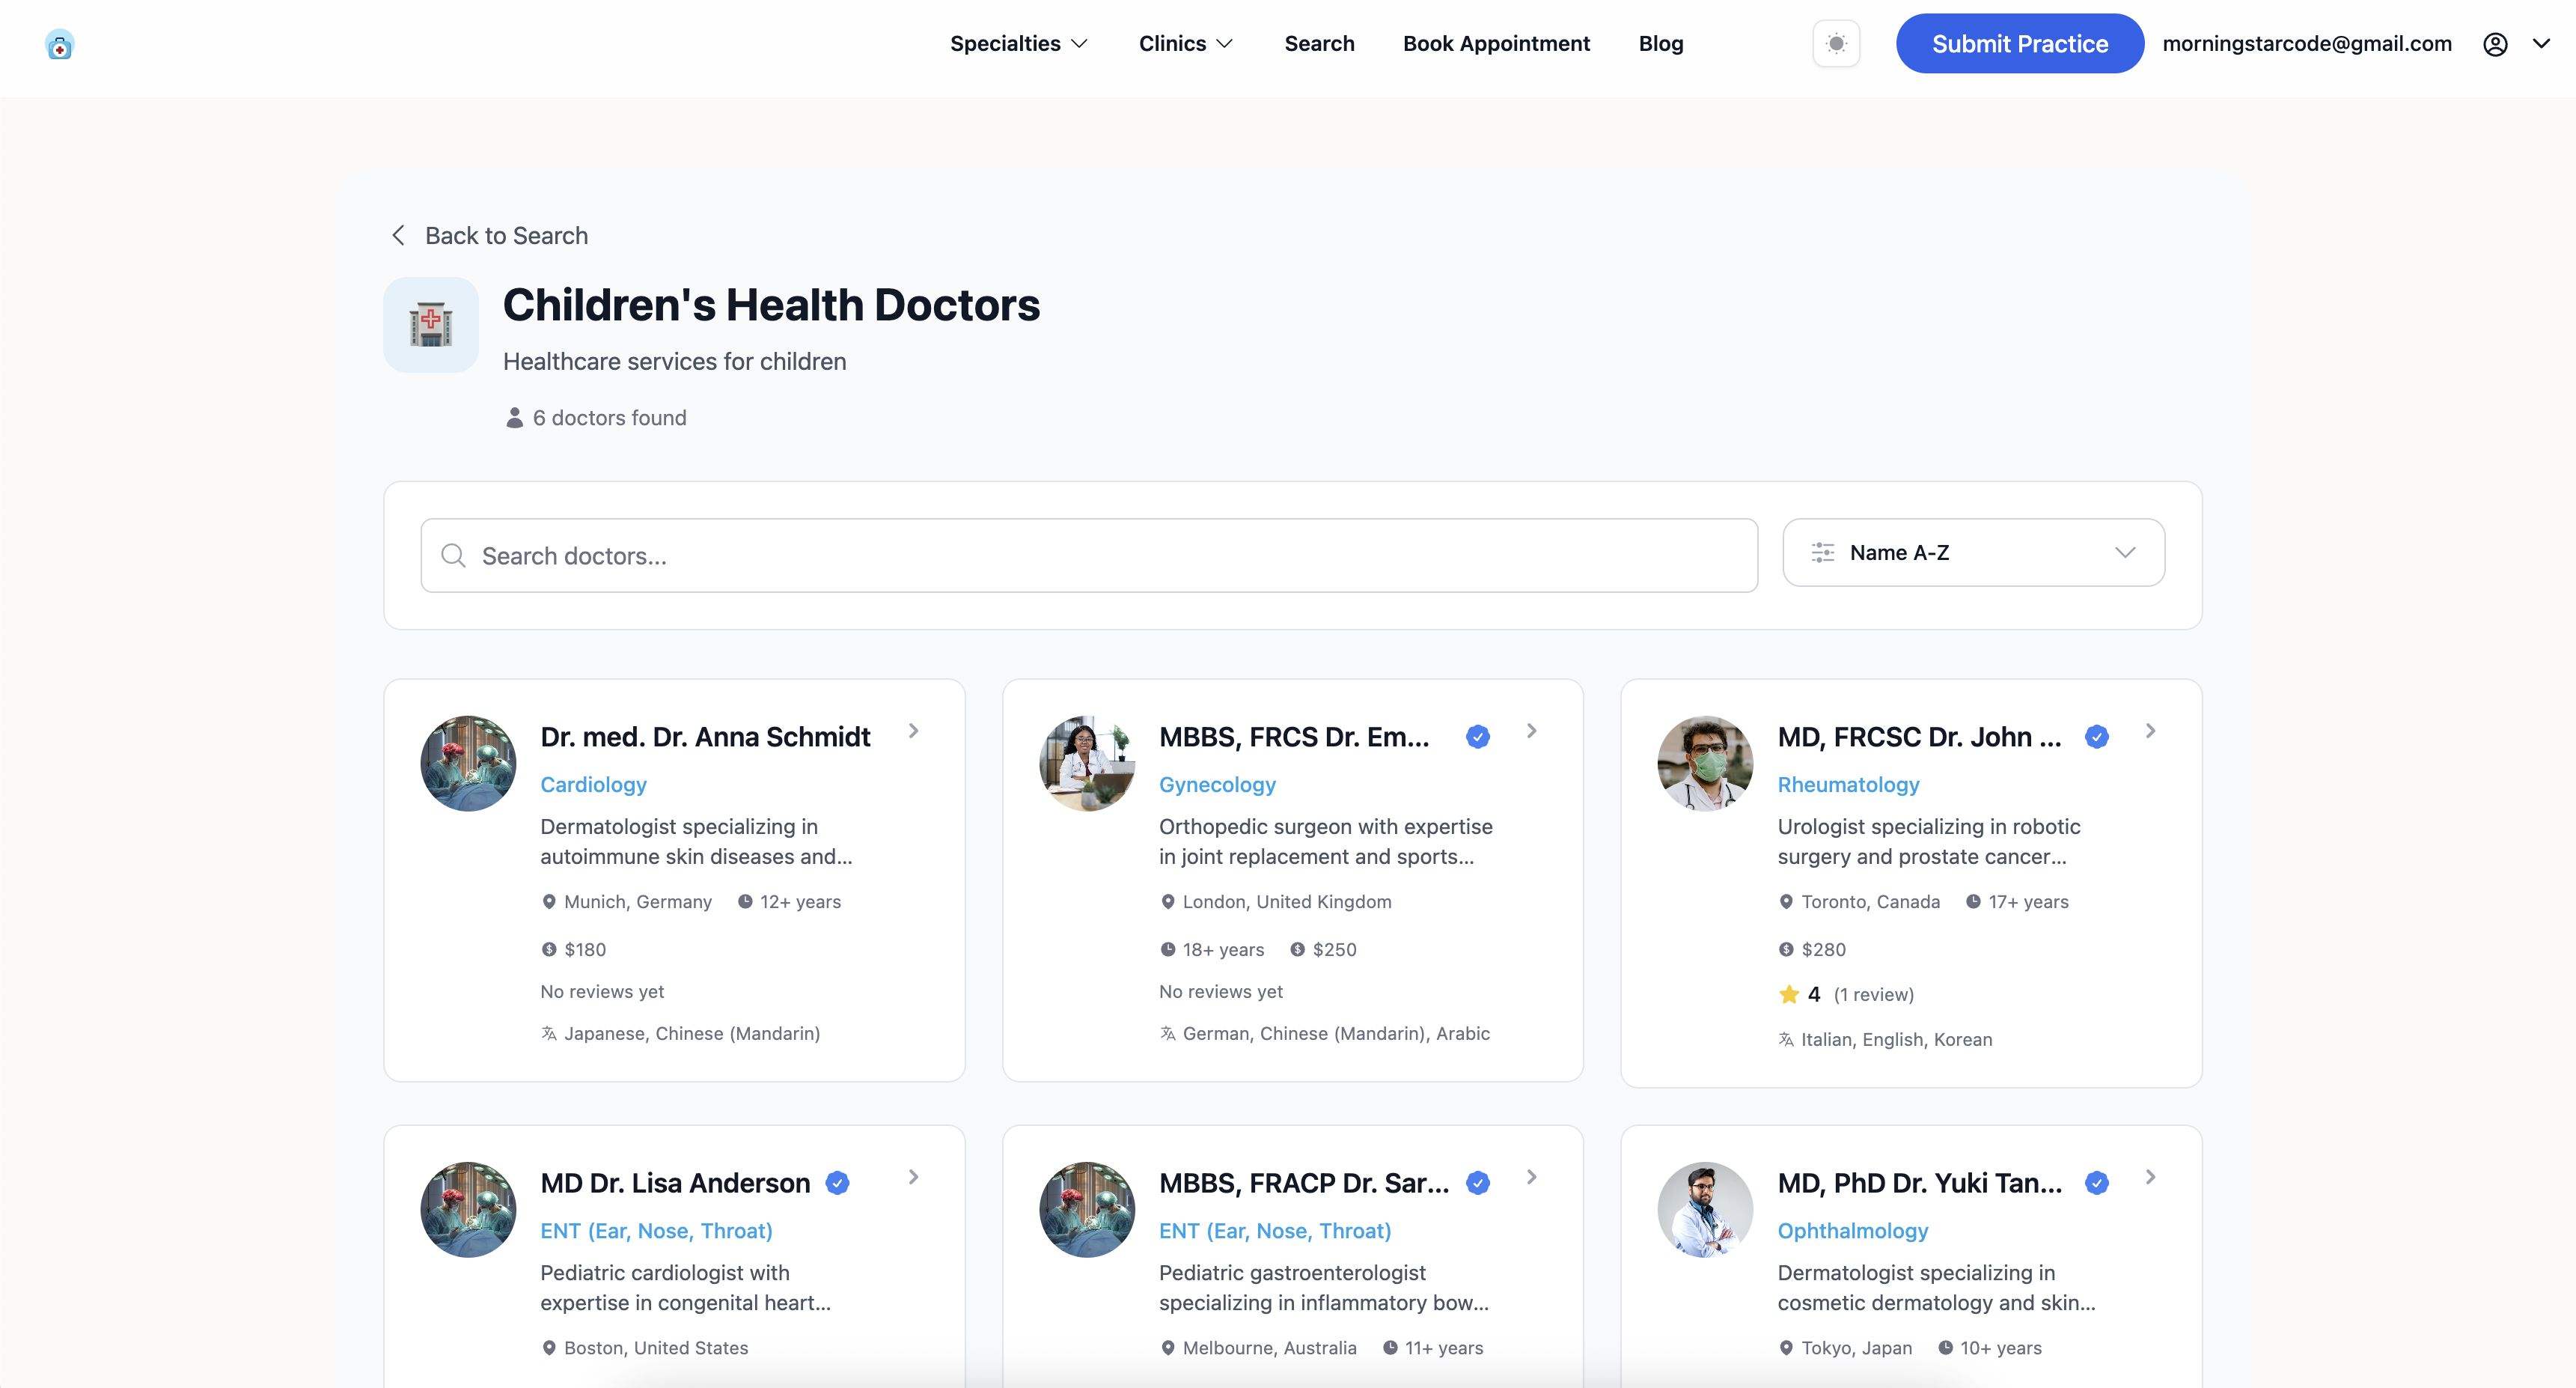2576x1388 pixels.
Task: Click the user account profile icon
Action: click(x=2495, y=44)
